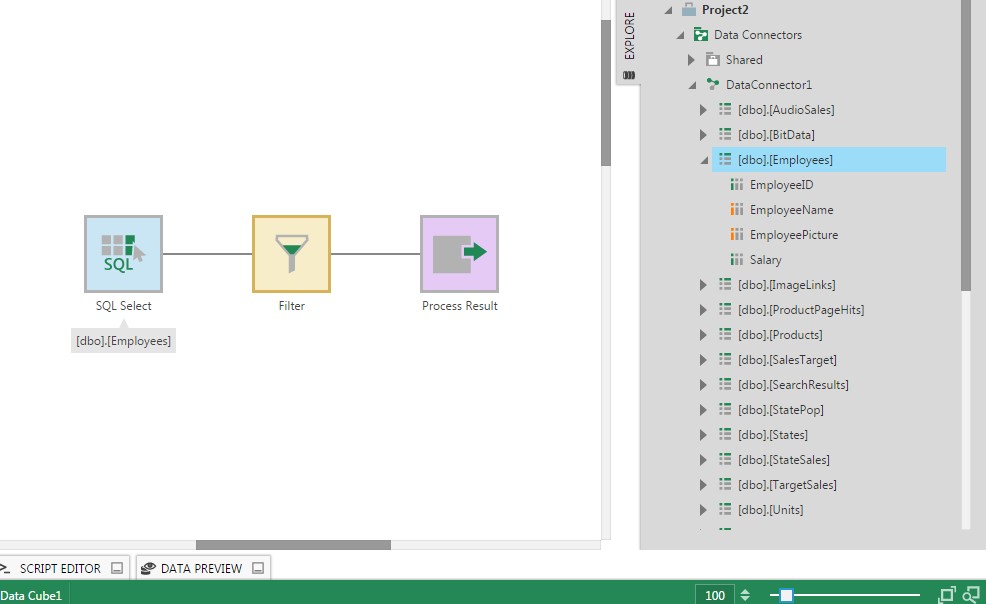Click the EmployeePicture column icon

pyautogui.click(x=737, y=234)
